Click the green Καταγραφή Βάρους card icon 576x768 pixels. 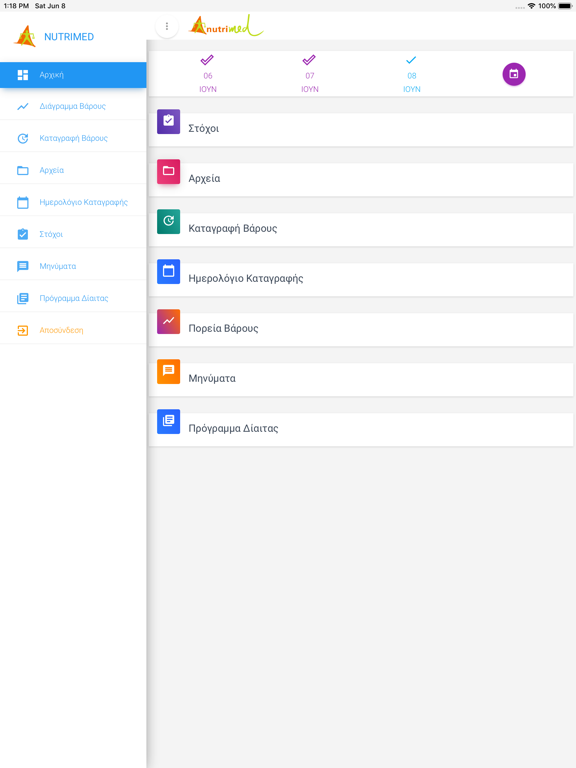168,221
